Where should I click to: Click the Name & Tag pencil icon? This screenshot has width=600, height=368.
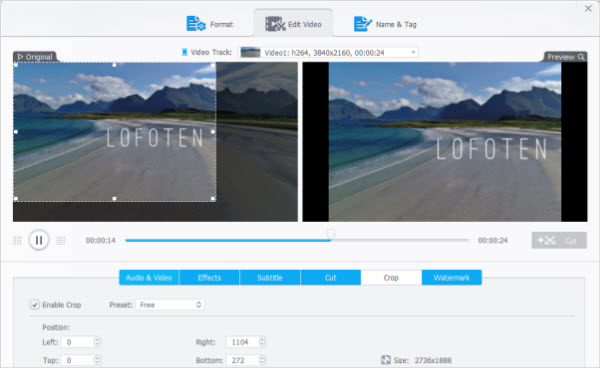point(363,24)
